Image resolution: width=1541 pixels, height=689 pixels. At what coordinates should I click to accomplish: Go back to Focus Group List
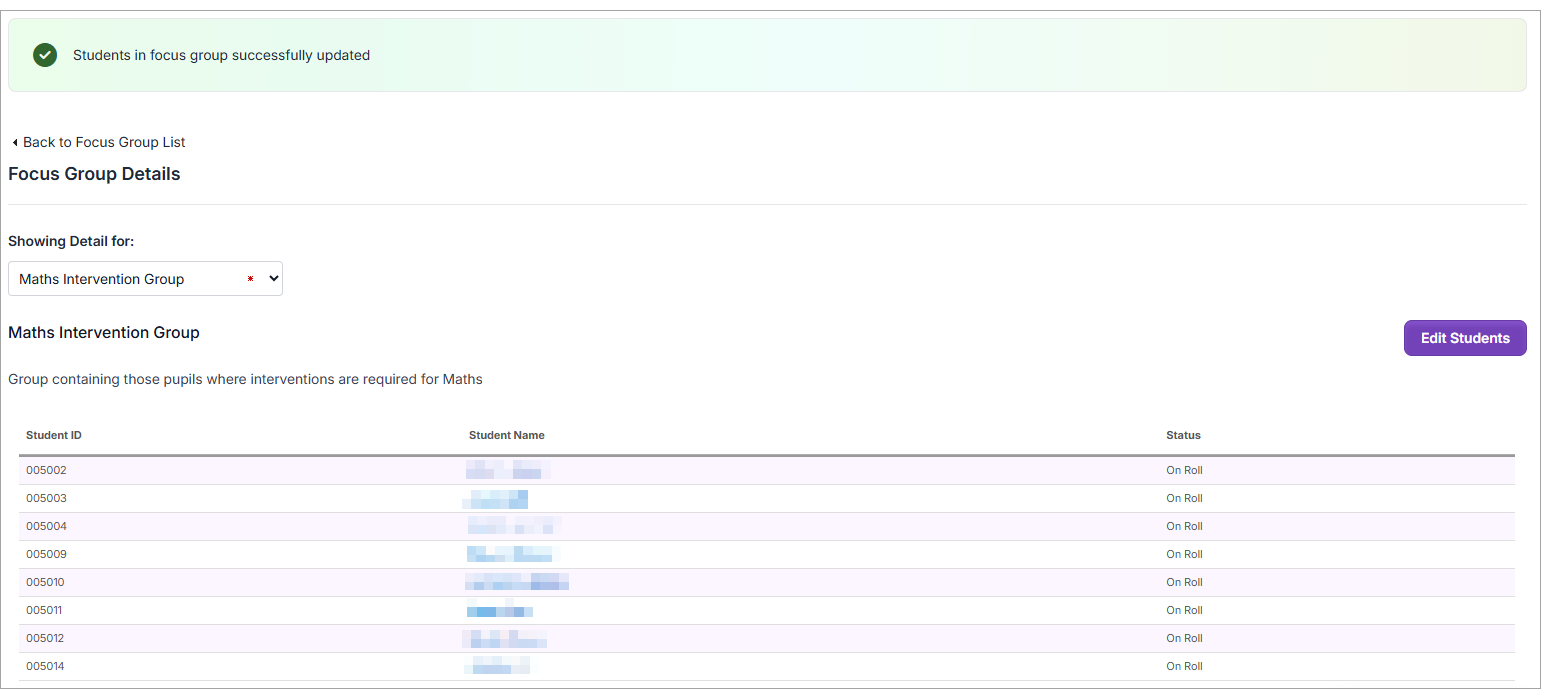tap(104, 142)
